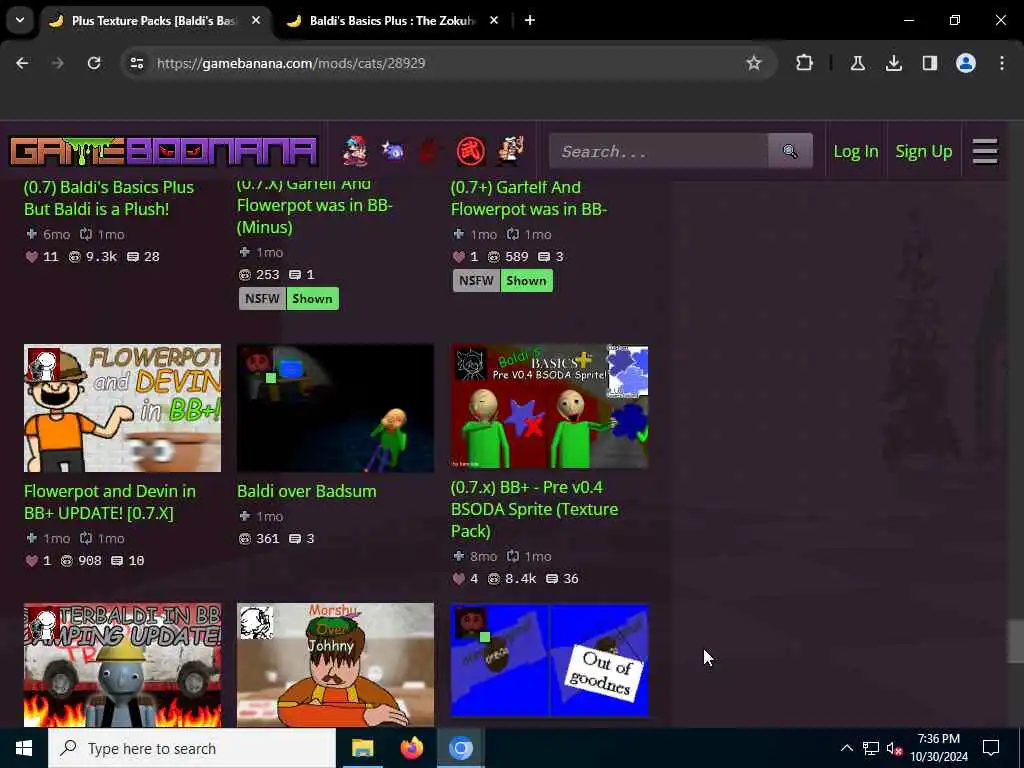The width and height of the screenshot is (1024, 768).
Task: Click the taskbar search box
Action: [192, 748]
